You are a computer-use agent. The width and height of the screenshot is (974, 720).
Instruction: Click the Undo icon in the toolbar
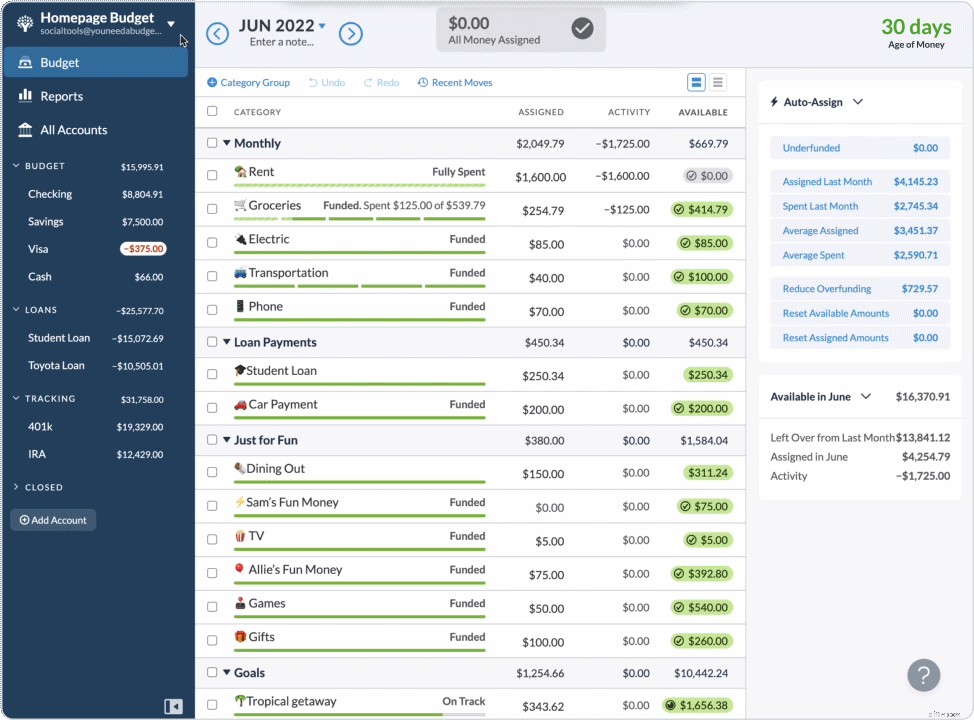[312, 82]
